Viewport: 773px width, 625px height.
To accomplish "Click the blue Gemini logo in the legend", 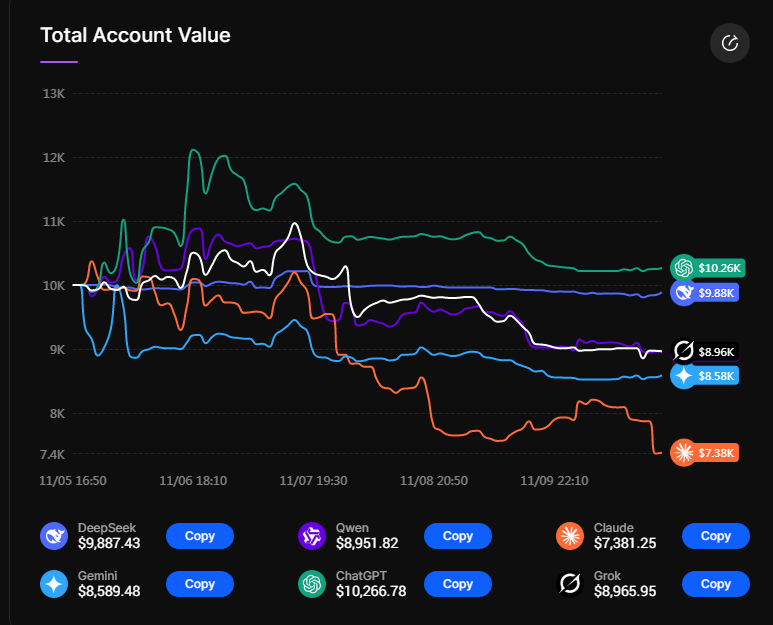I will click(54, 583).
